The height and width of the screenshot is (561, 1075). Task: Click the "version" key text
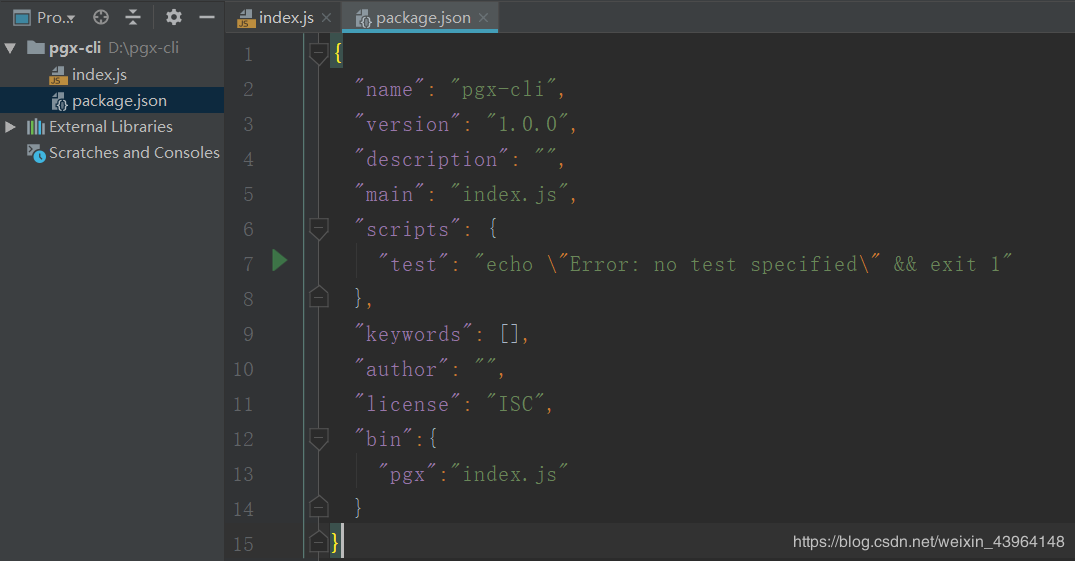coord(407,124)
